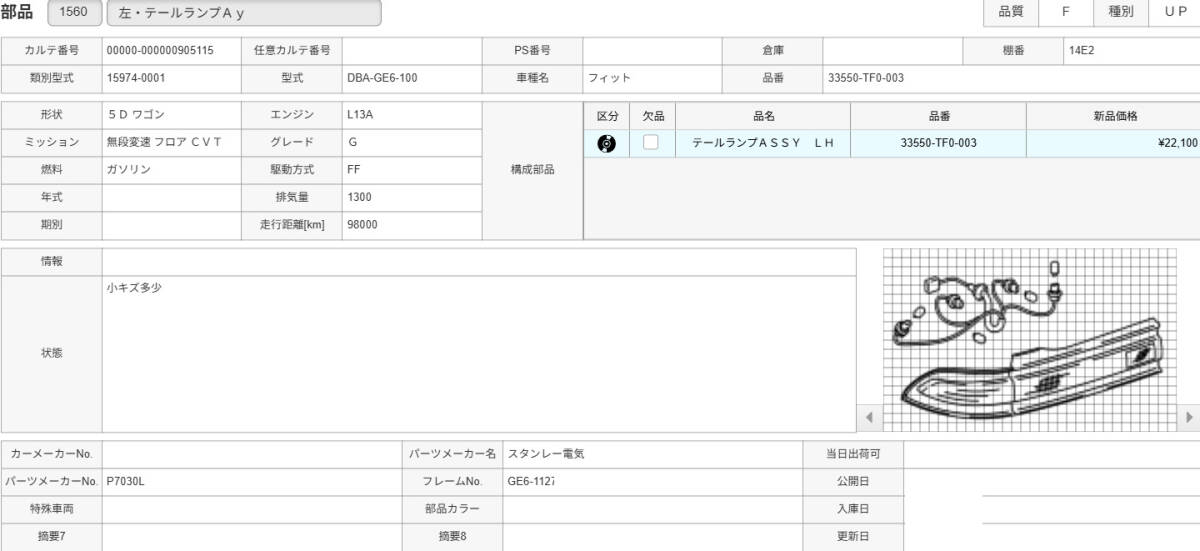Click the empty 摘要8 field
Screen dimensions: 1200x551
tap(652, 537)
